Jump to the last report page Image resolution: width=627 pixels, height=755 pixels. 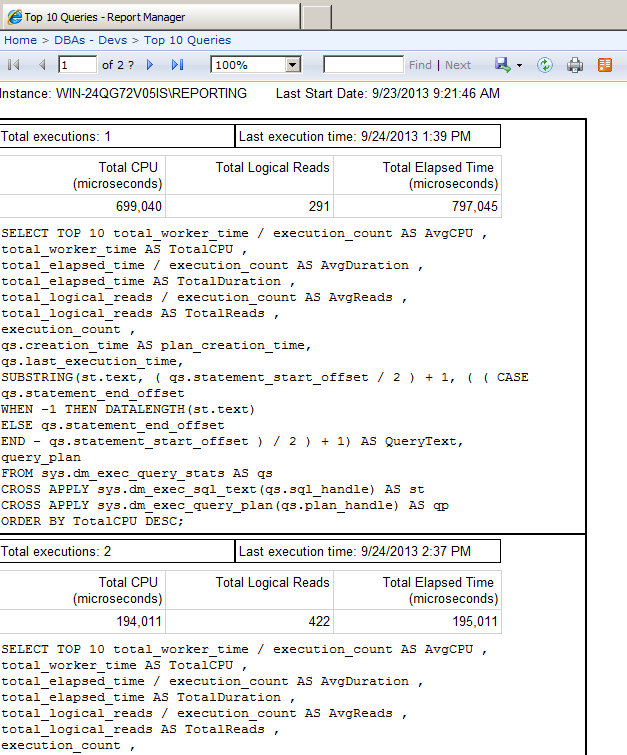pyautogui.click(x=177, y=65)
